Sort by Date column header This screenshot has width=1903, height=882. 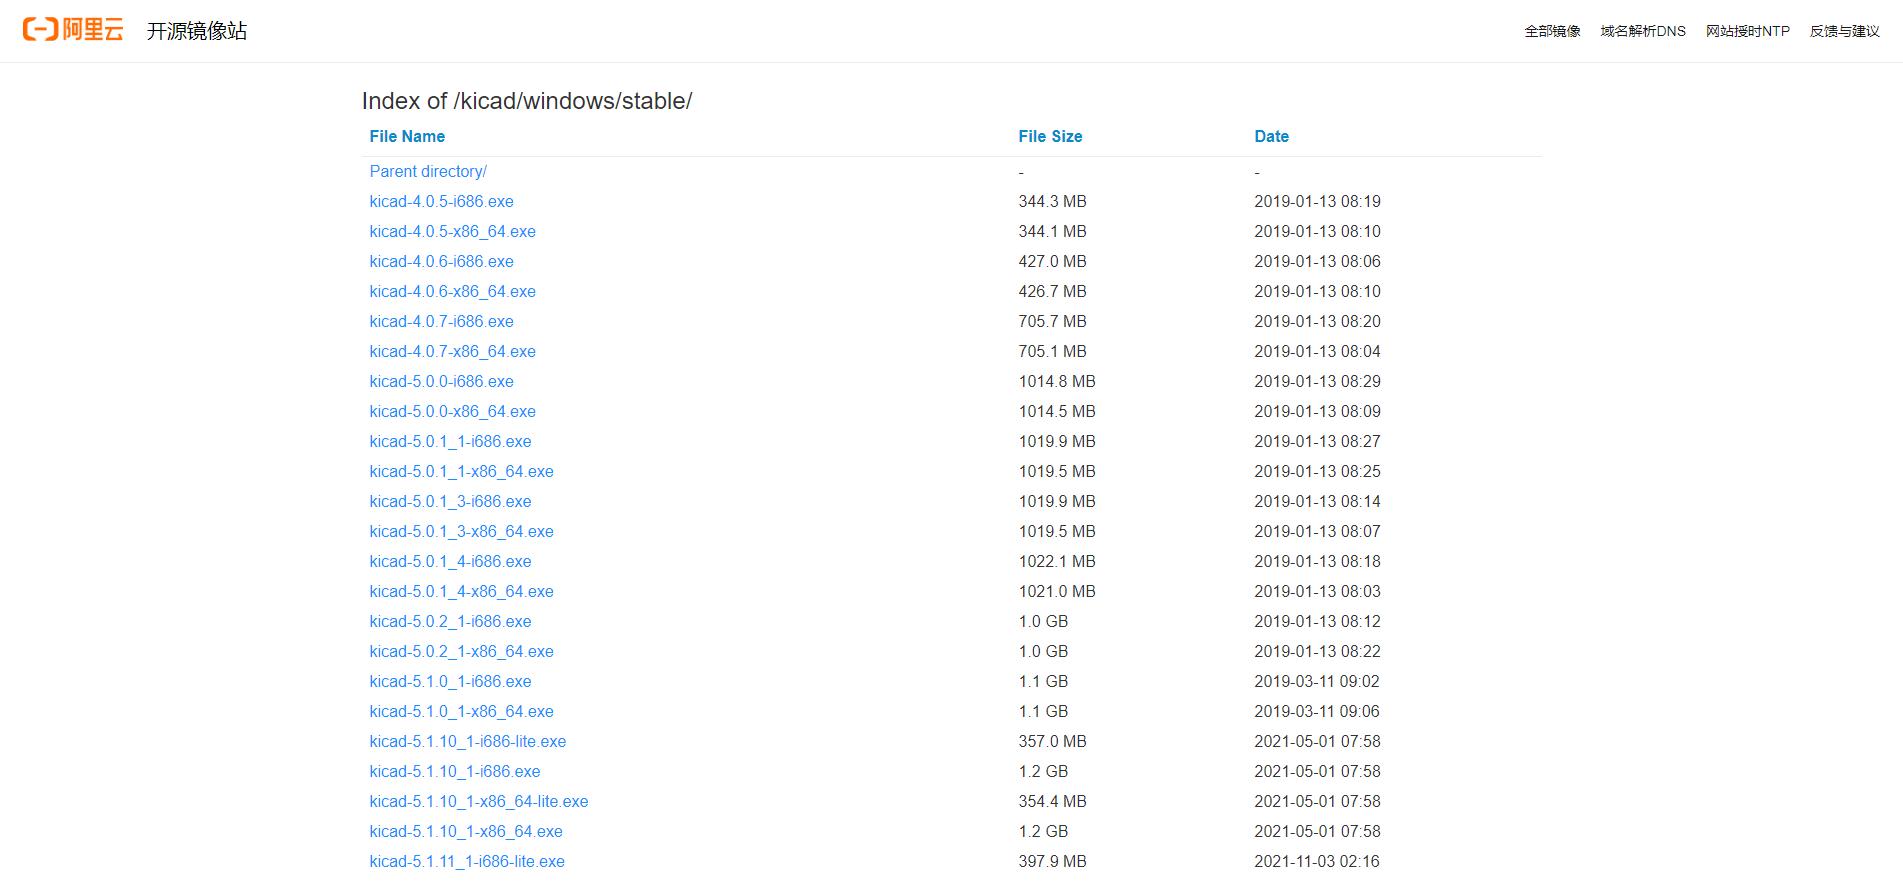(1271, 136)
